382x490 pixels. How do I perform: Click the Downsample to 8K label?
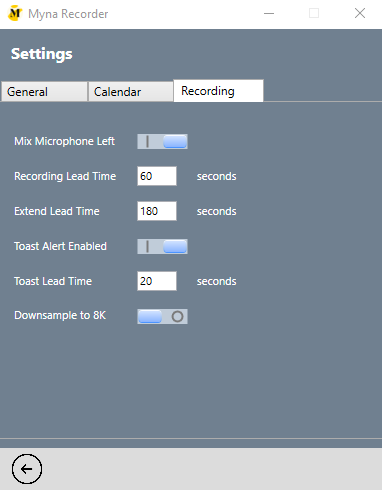pos(60,315)
